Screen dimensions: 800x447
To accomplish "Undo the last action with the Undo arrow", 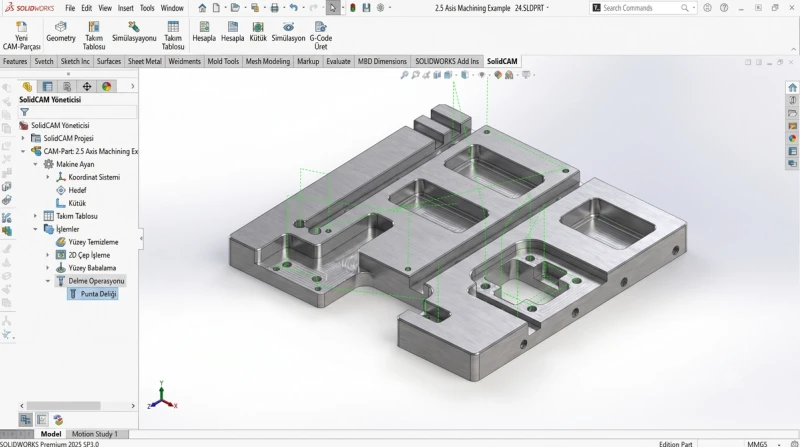I will coord(293,8).
